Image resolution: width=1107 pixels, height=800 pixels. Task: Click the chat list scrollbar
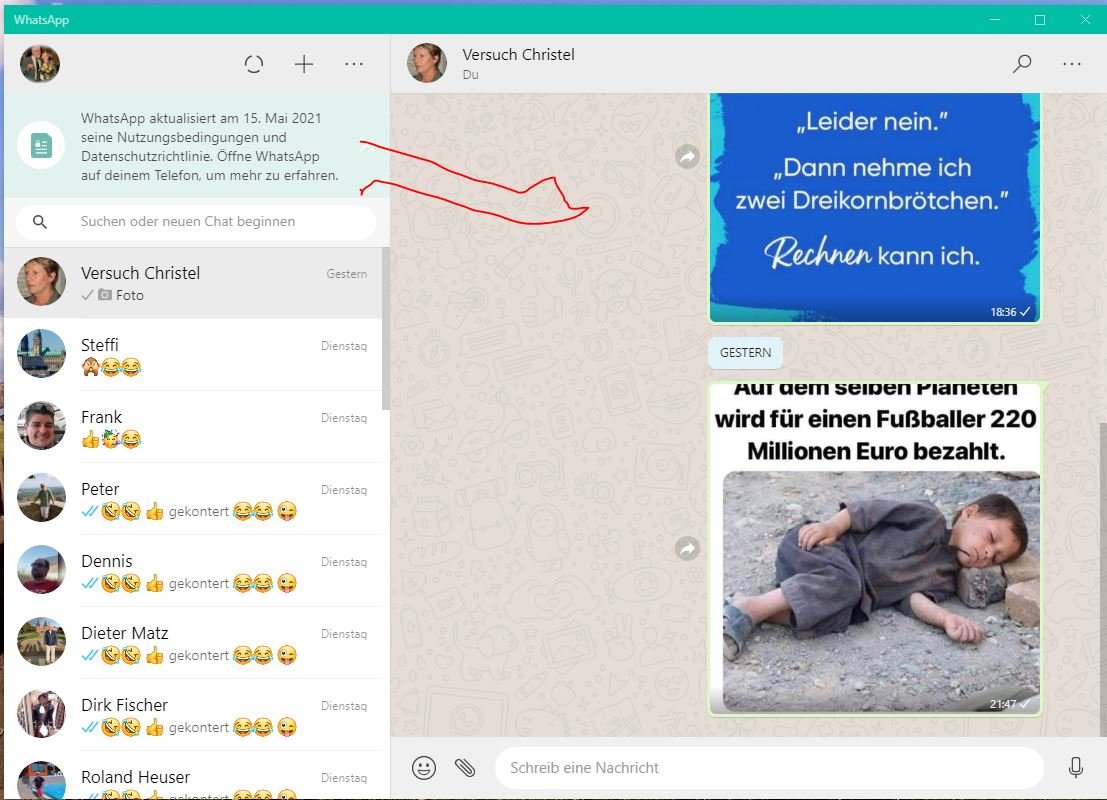point(385,328)
